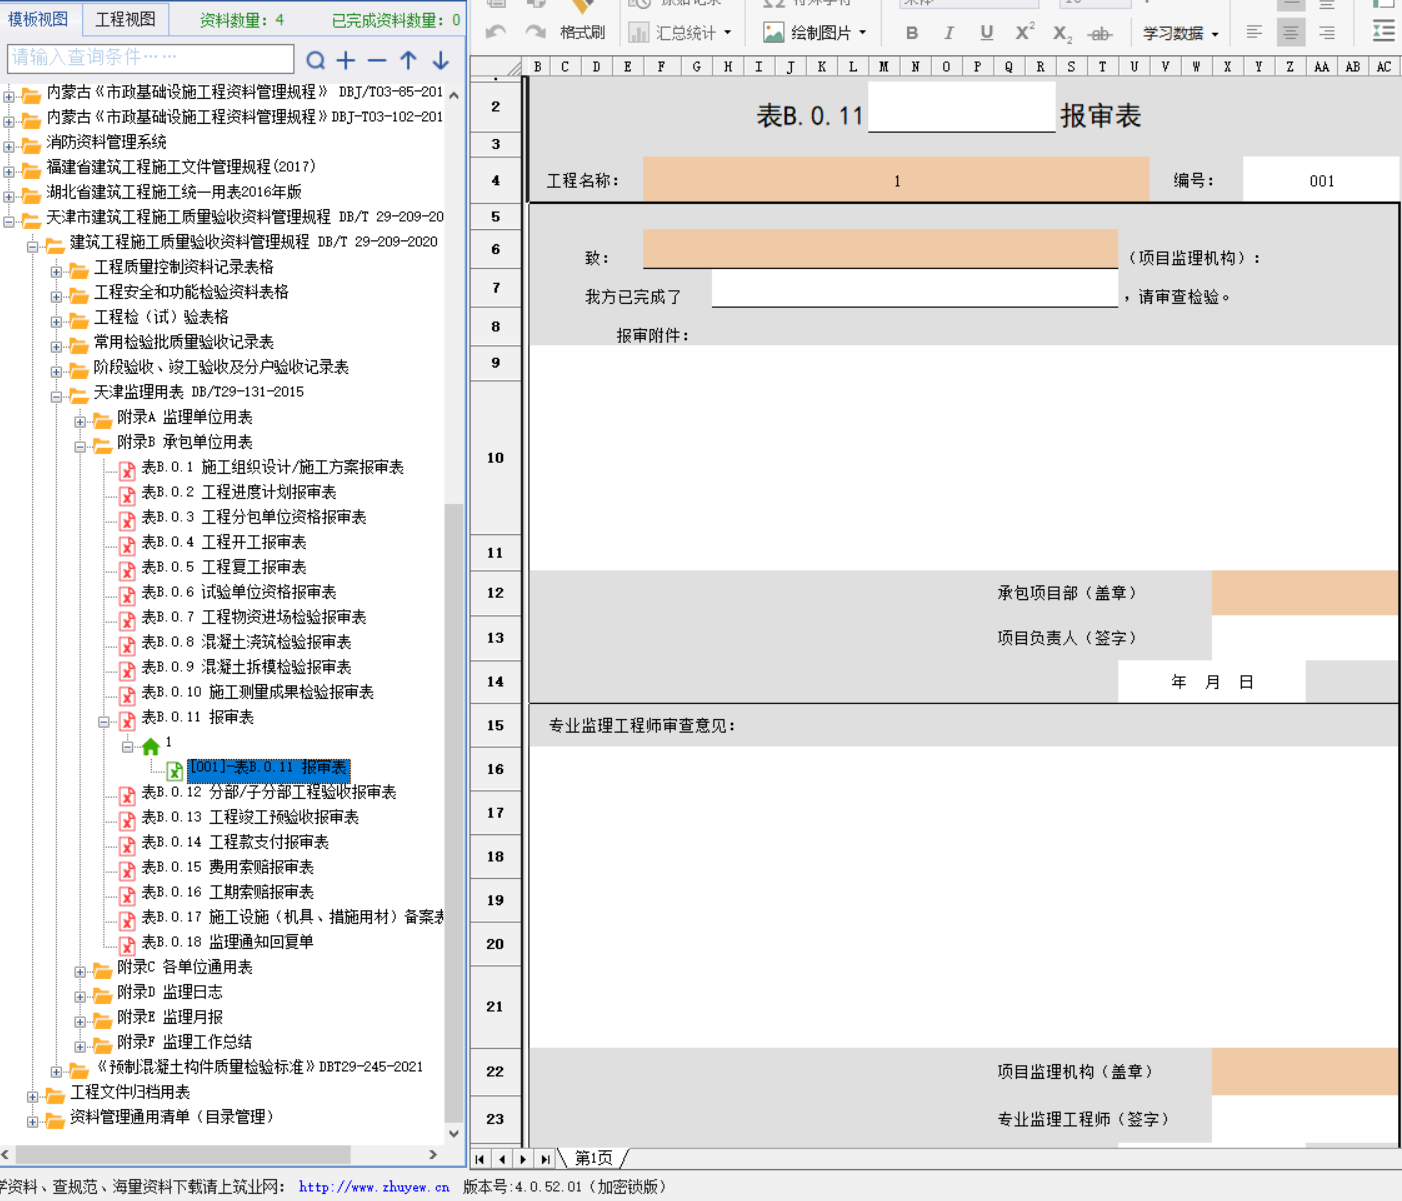The height and width of the screenshot is (1201, 1402).
Task: Expand 消防资料管理系统 node
Action: click(x=9, y=147)
